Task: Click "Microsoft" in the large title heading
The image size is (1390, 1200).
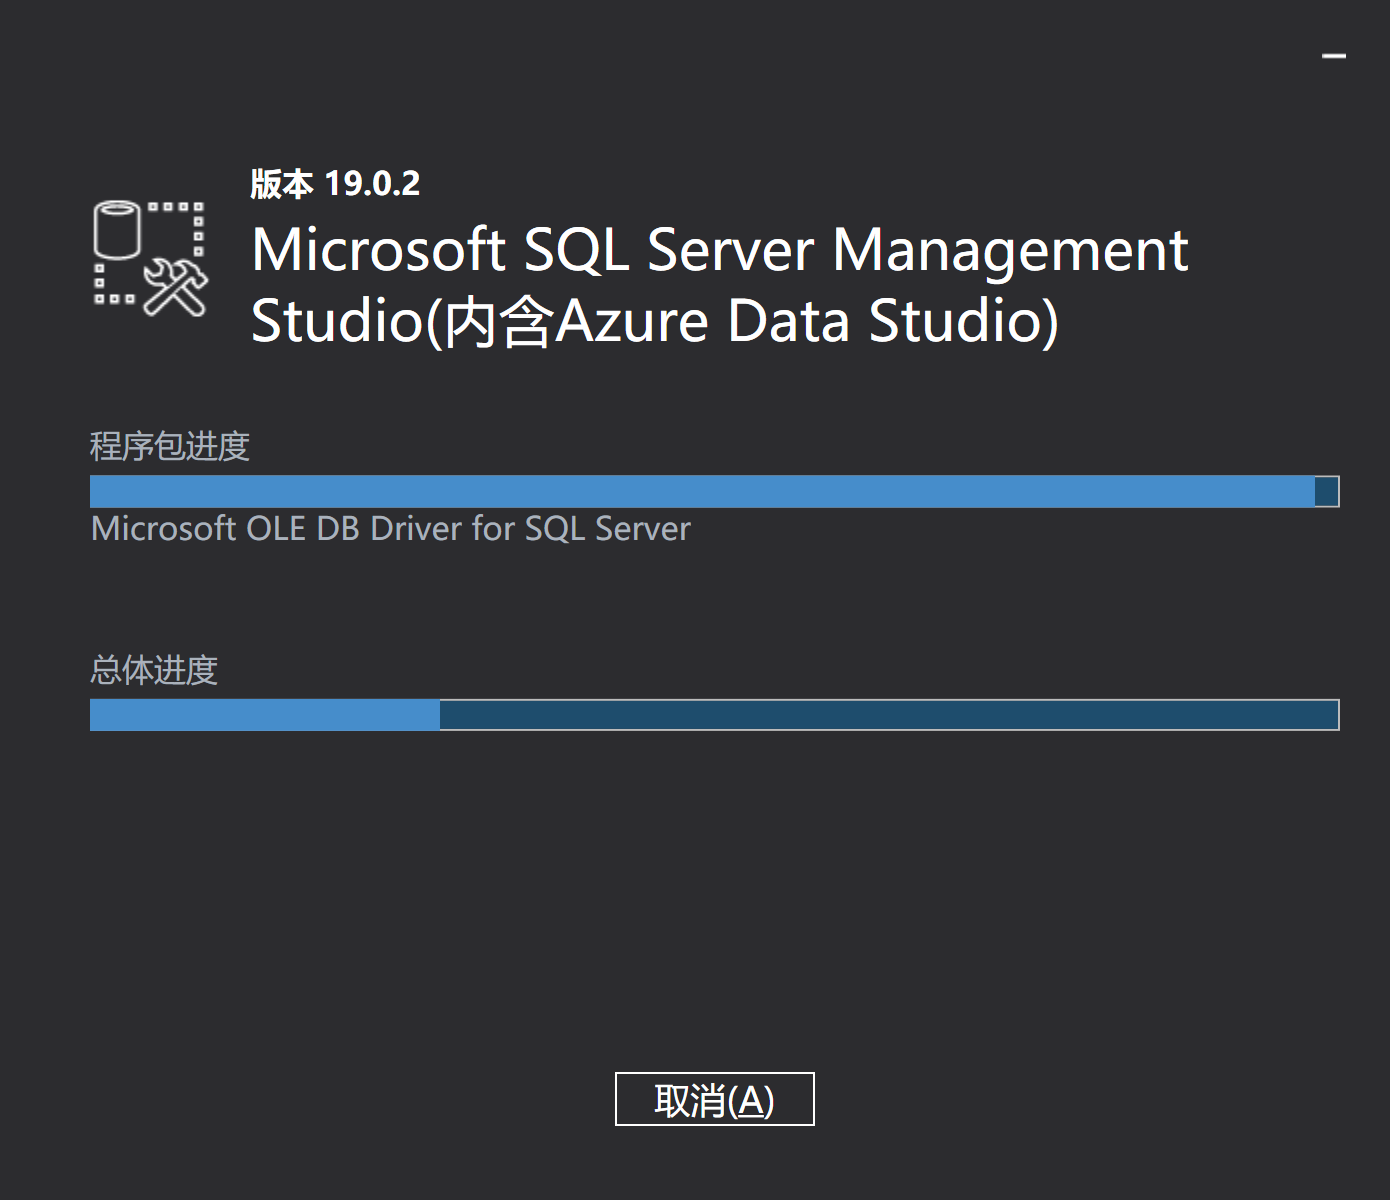Action: click(x=378, y=250)
